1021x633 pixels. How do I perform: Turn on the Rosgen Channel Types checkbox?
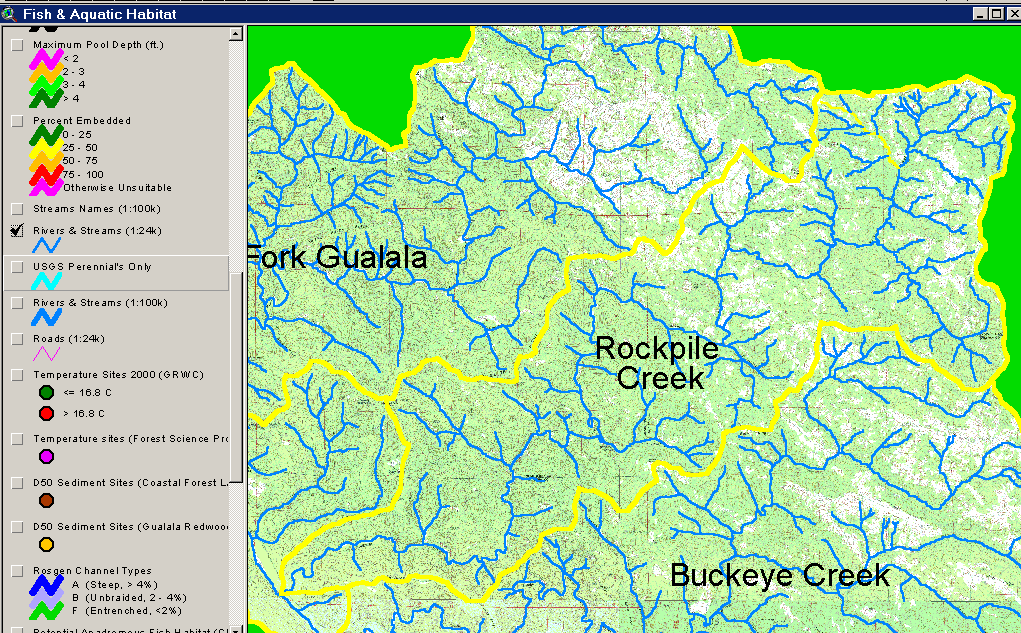click(18, 571)
